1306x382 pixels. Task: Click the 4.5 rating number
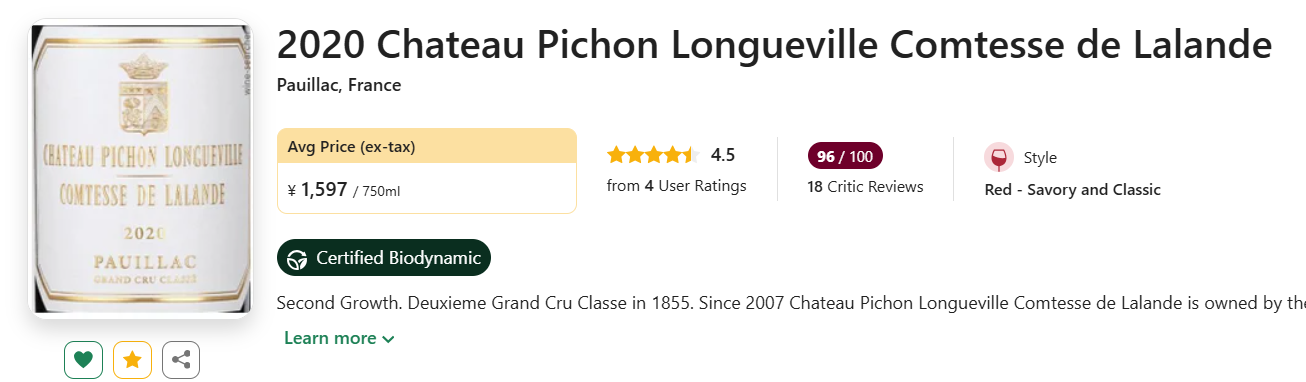pos(723,155)
